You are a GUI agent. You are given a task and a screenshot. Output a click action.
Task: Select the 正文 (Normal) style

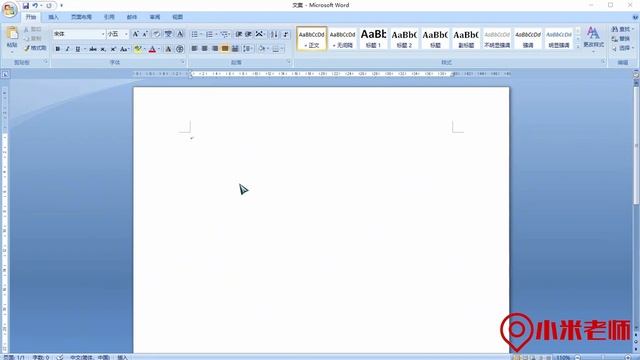tap(311, 39)
